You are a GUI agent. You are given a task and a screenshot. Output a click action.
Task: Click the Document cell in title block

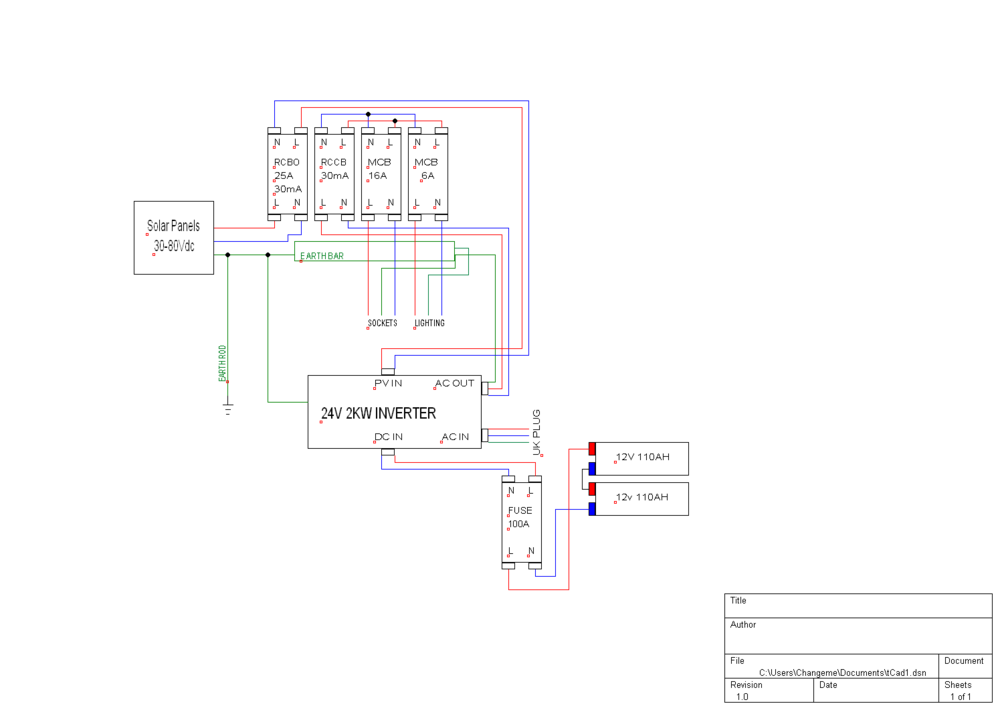[x=966, y=666]
